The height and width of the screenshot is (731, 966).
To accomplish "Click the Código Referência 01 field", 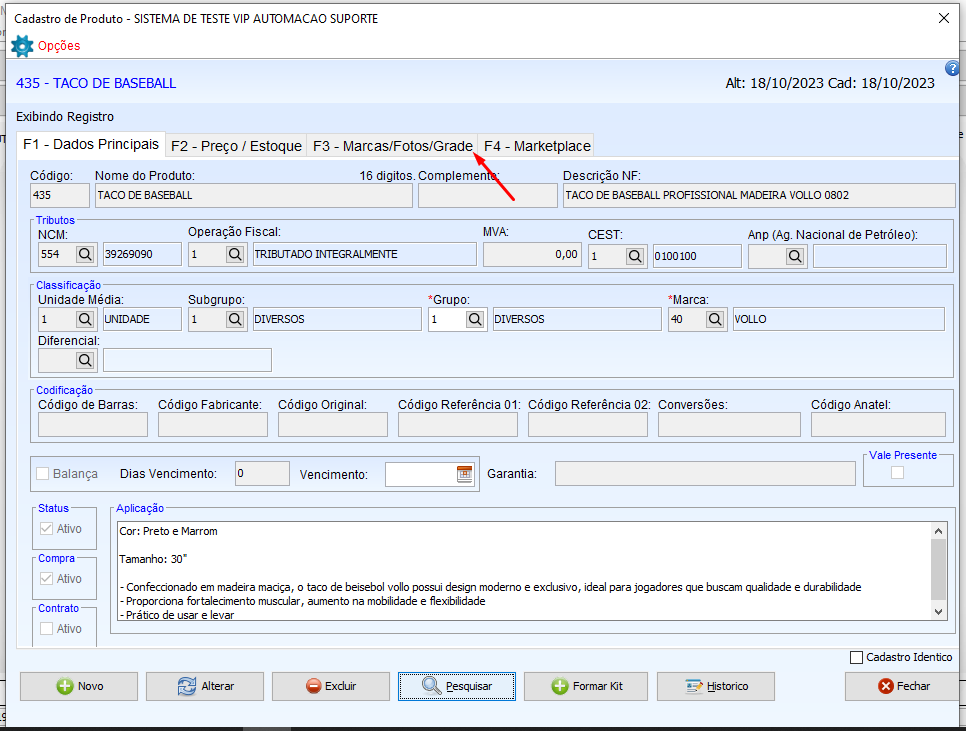I will [458, 424].
